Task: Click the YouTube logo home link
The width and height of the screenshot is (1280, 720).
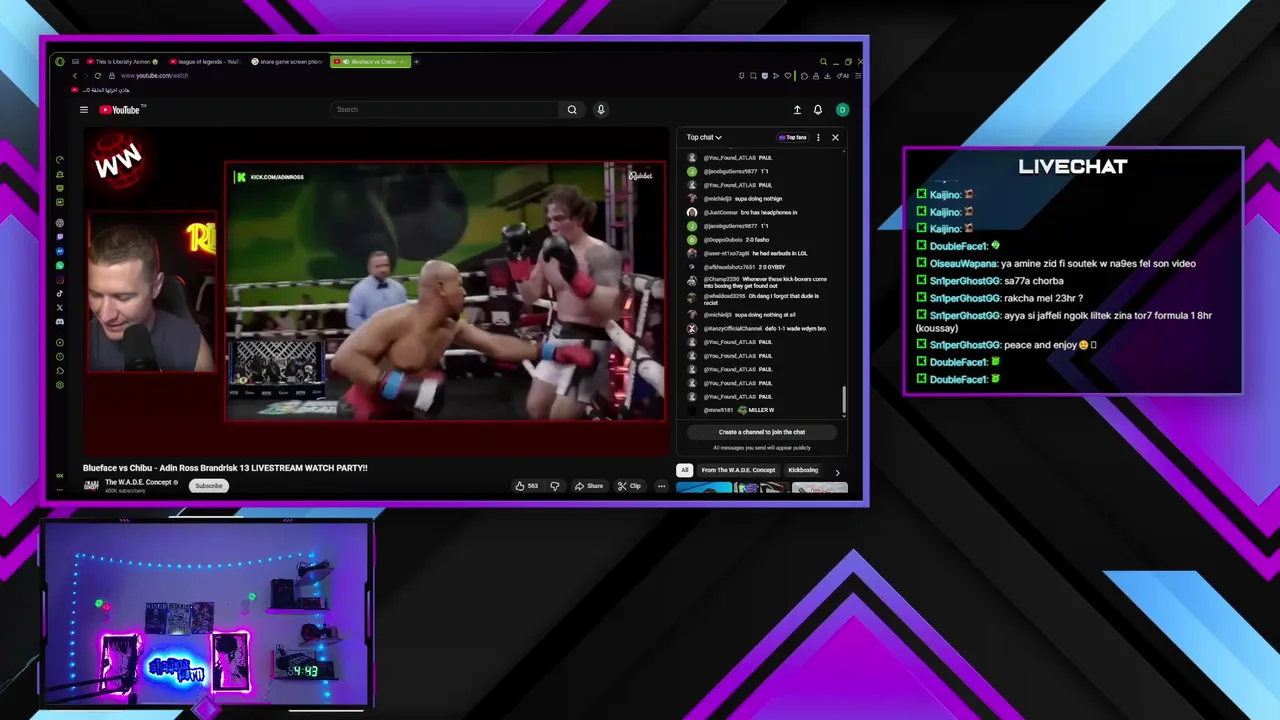Action: [122, 110]
